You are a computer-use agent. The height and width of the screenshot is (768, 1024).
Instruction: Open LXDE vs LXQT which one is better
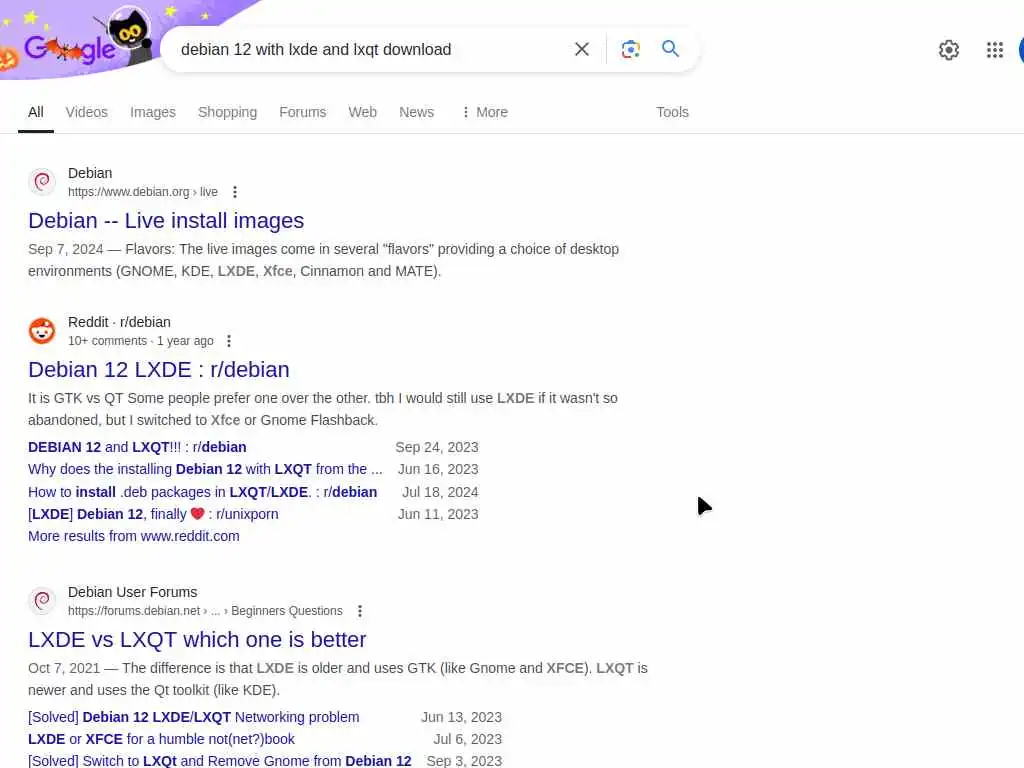click(x=197, y=639)
